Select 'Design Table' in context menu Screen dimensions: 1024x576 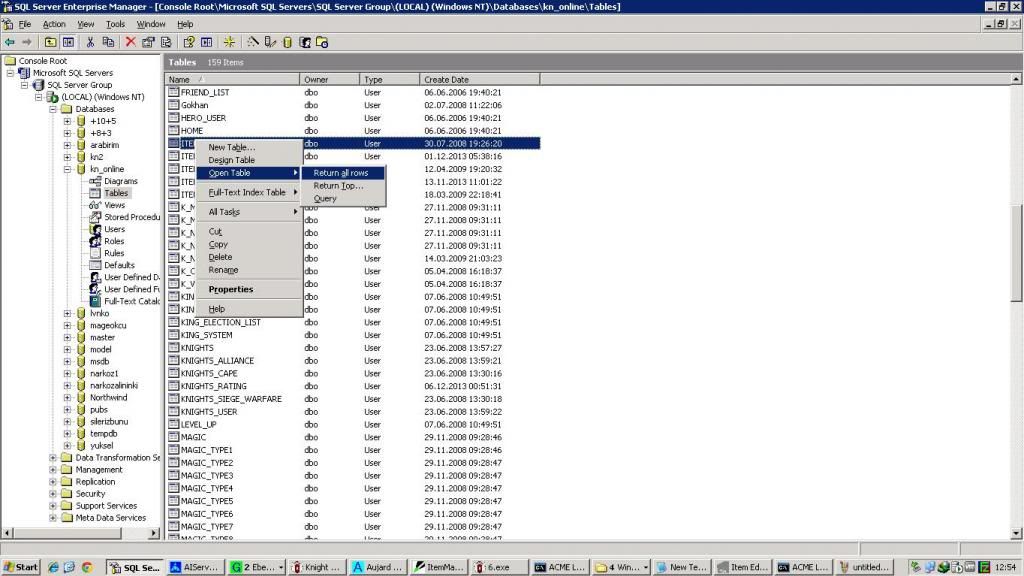coord(231,160)
